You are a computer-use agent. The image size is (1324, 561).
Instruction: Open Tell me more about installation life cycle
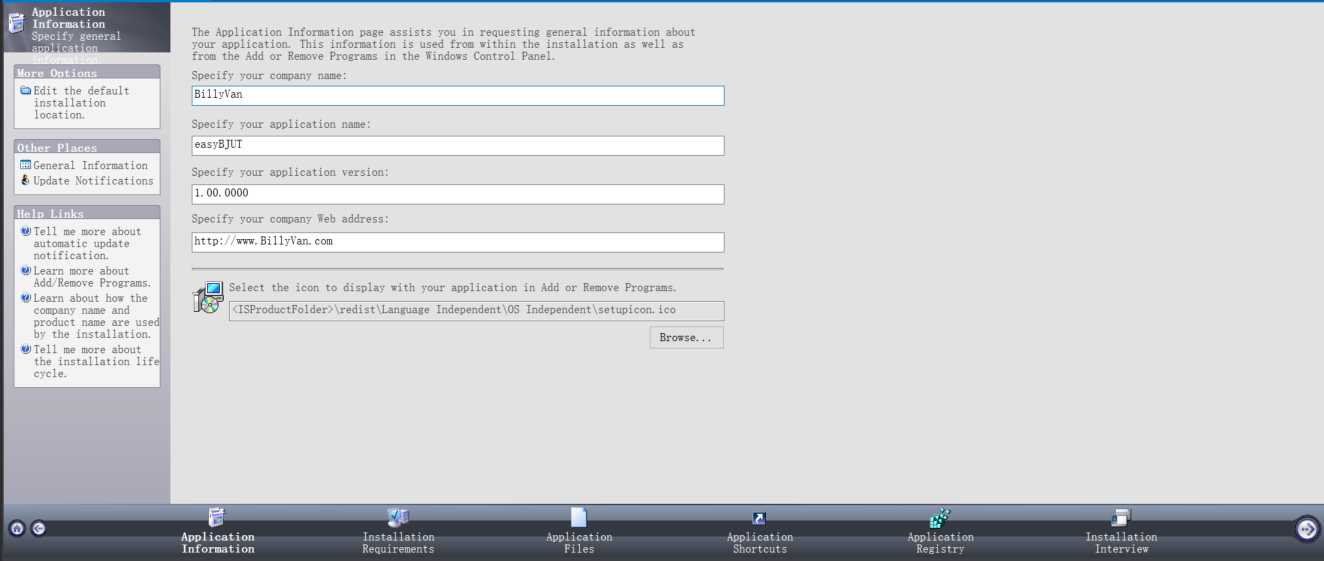pyautogui.click(x=96, y=362)
